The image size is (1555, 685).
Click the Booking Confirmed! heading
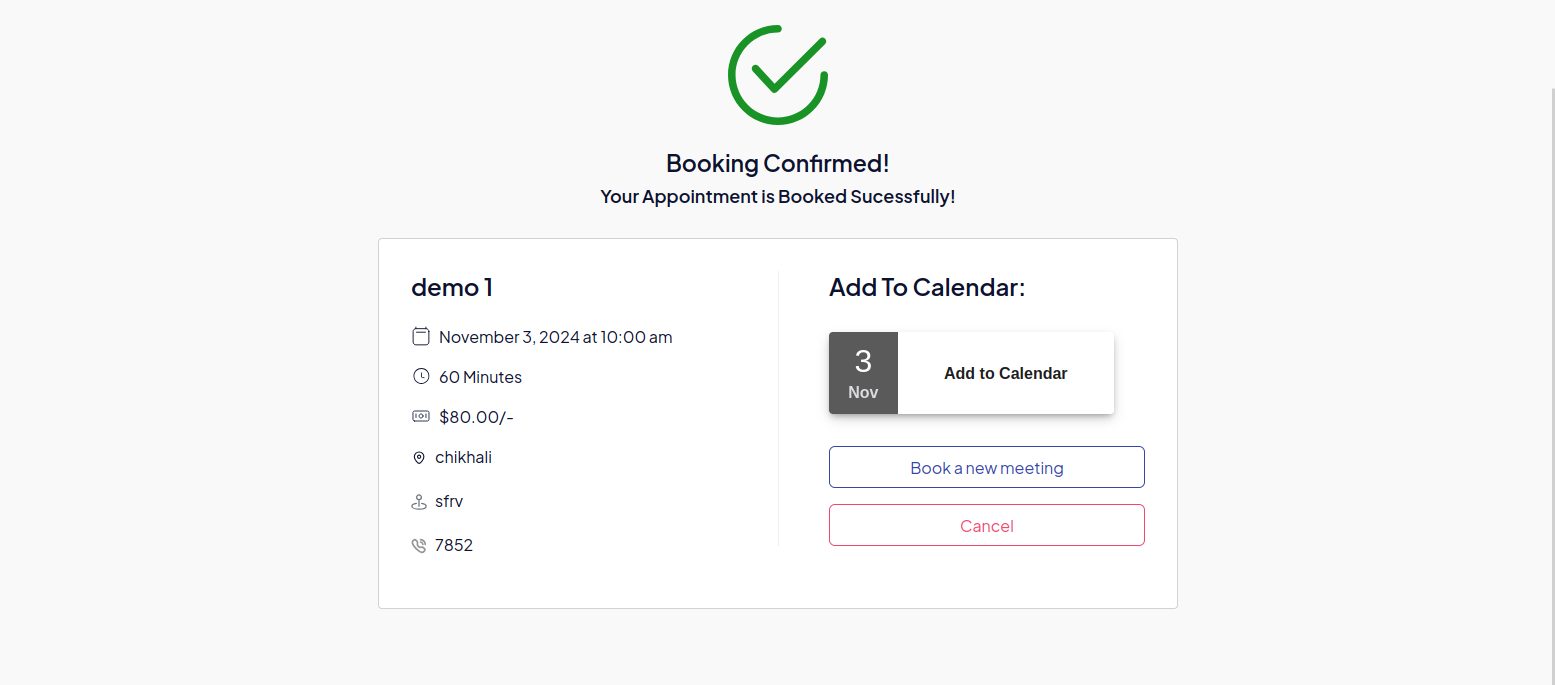(x=777, y=163)
